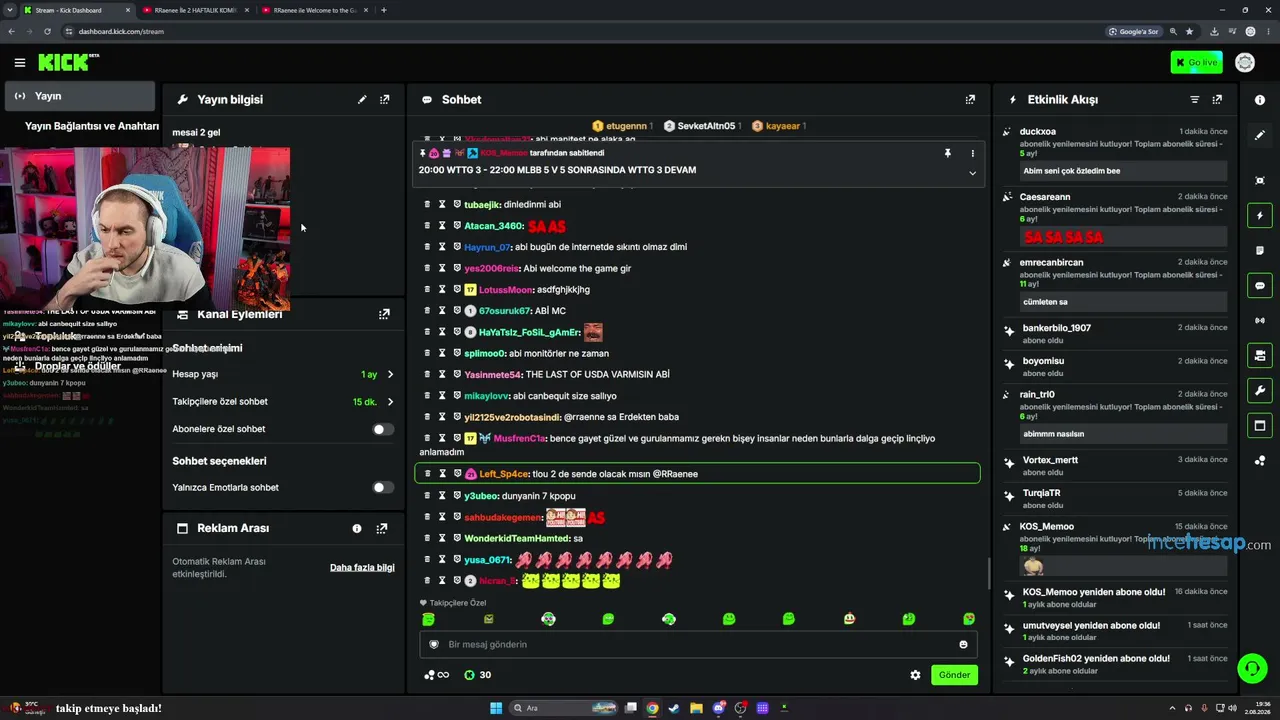Click username Atacan_3460 in chat

click(494, 226)
